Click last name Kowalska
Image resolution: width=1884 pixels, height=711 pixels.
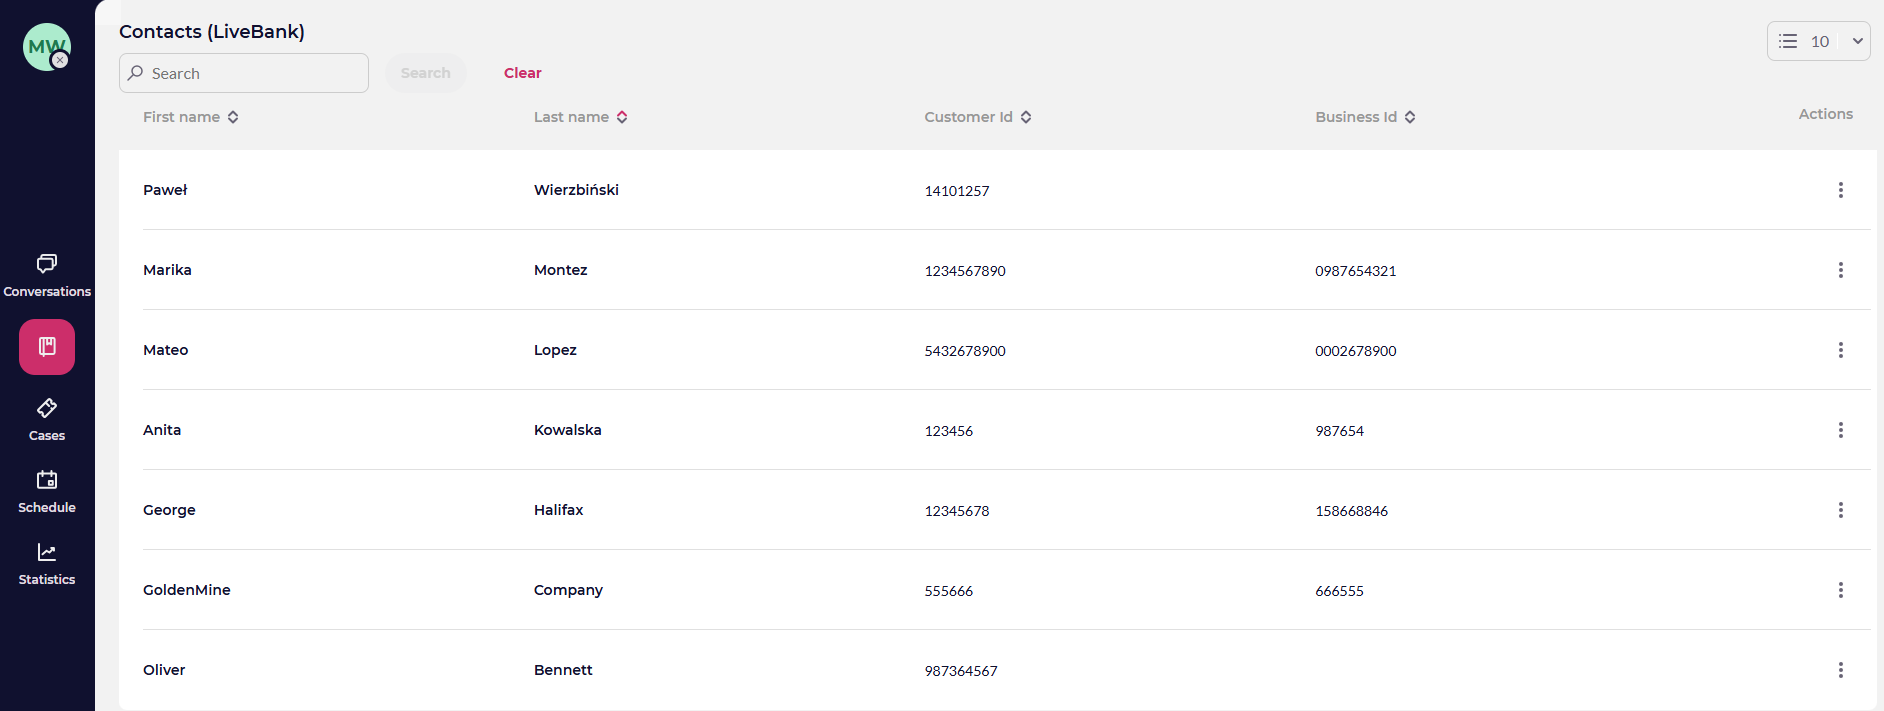point(568,430)
